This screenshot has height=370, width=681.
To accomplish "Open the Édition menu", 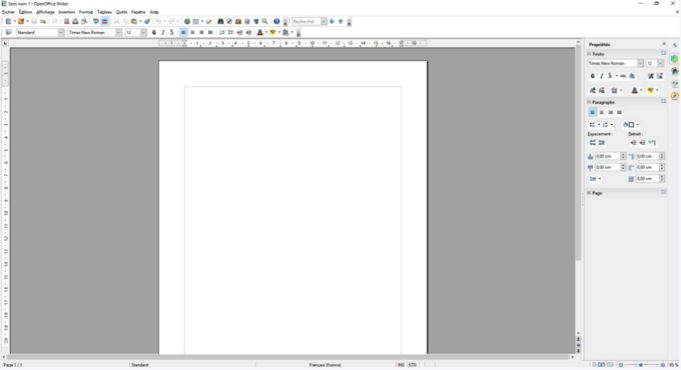I will tap(26, 12).
